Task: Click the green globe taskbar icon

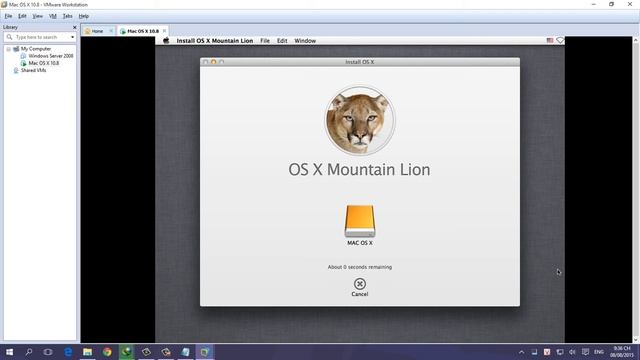Action: point(127,352)
